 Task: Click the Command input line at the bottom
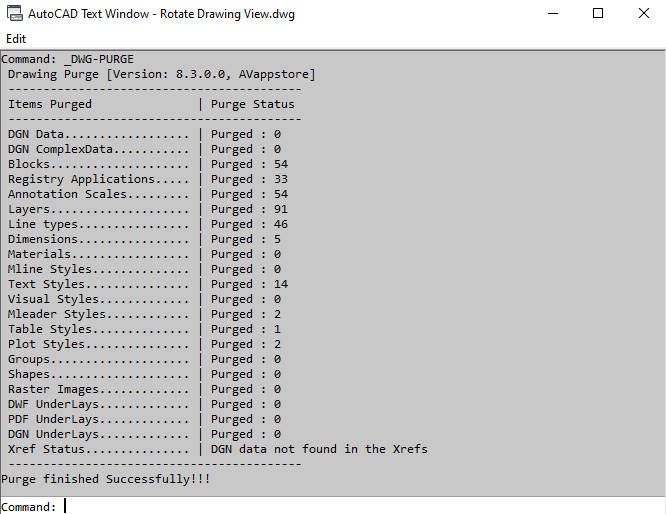[x=333, y=506]
